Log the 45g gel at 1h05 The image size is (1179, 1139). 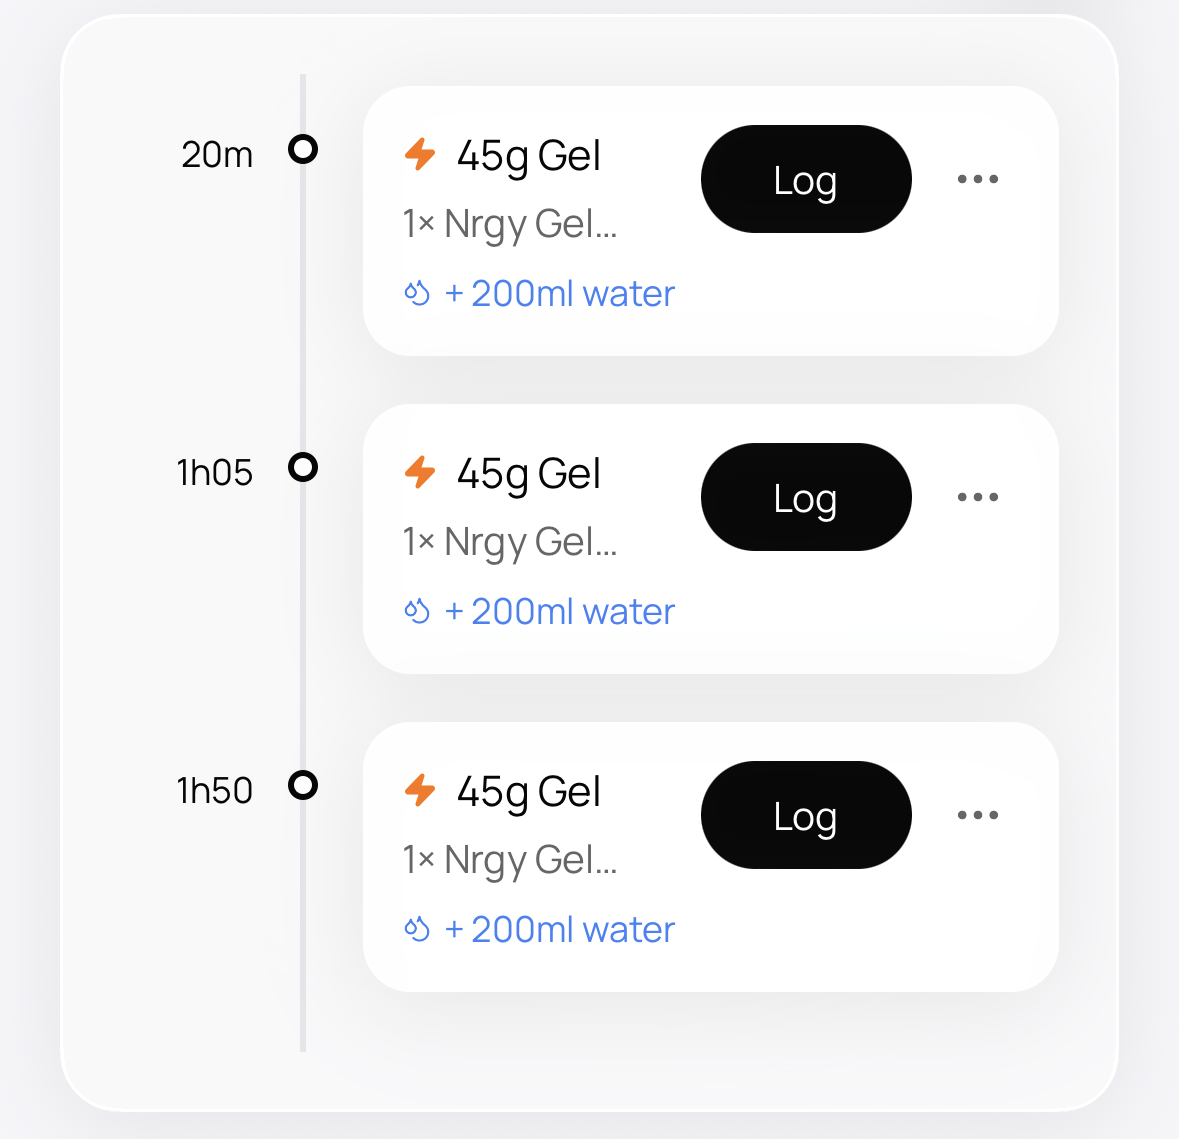[x=806, y=497]
